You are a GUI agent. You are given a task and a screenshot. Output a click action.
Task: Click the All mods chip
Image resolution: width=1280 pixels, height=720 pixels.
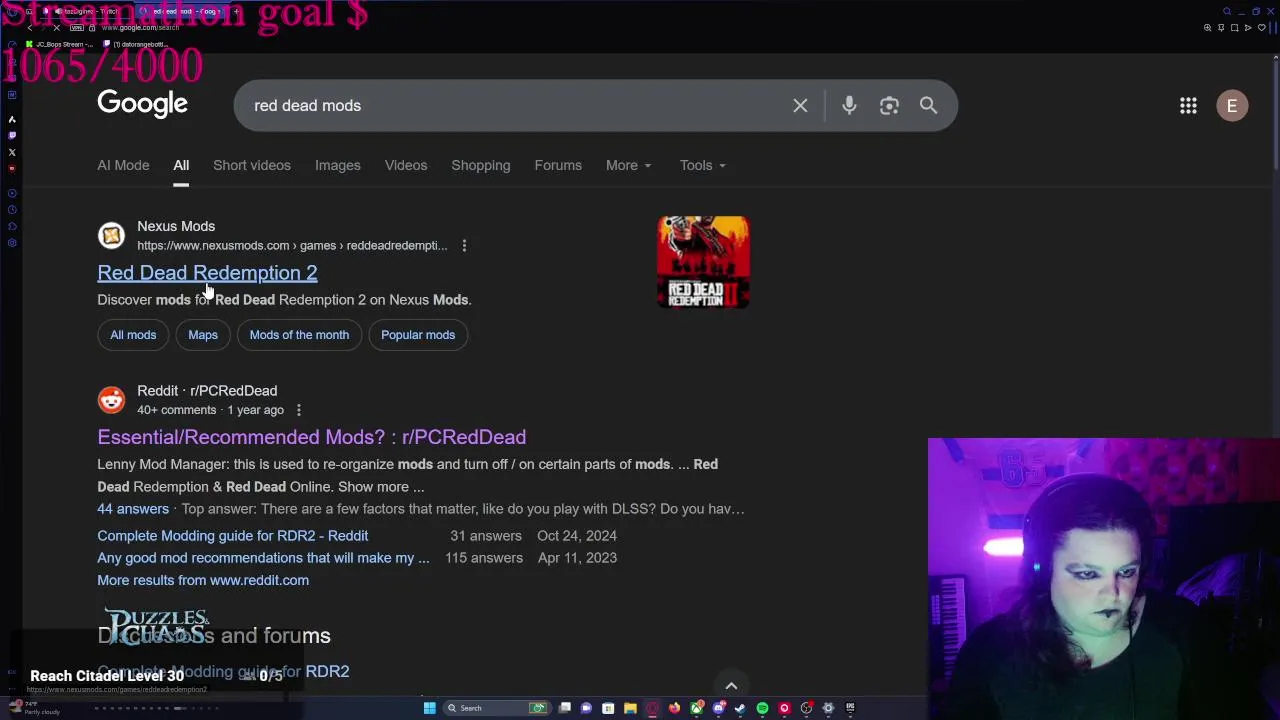133,335
